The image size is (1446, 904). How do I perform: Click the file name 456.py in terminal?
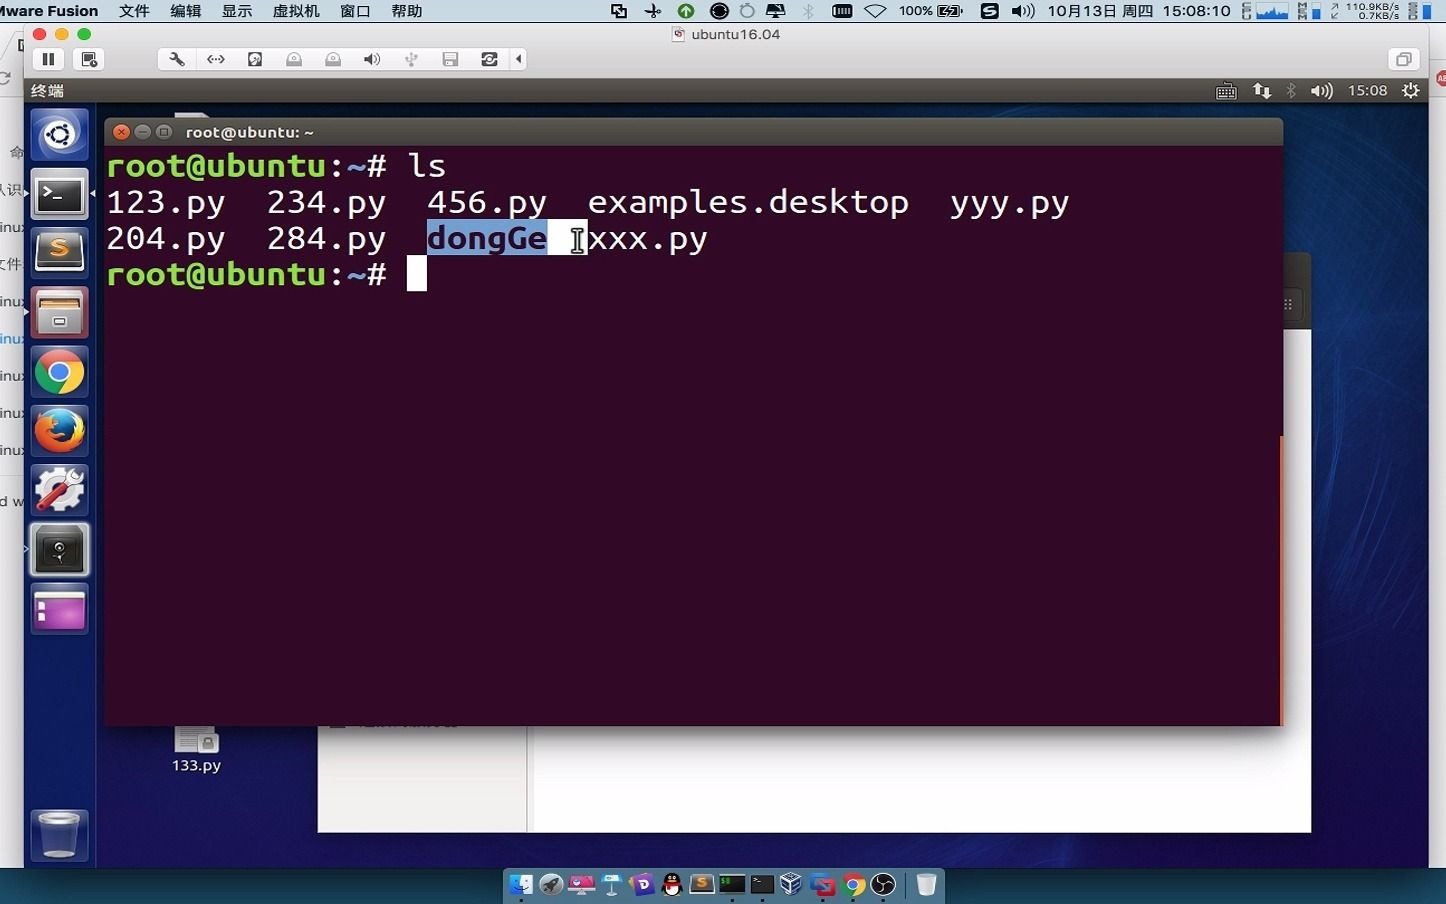coord(487,203)
